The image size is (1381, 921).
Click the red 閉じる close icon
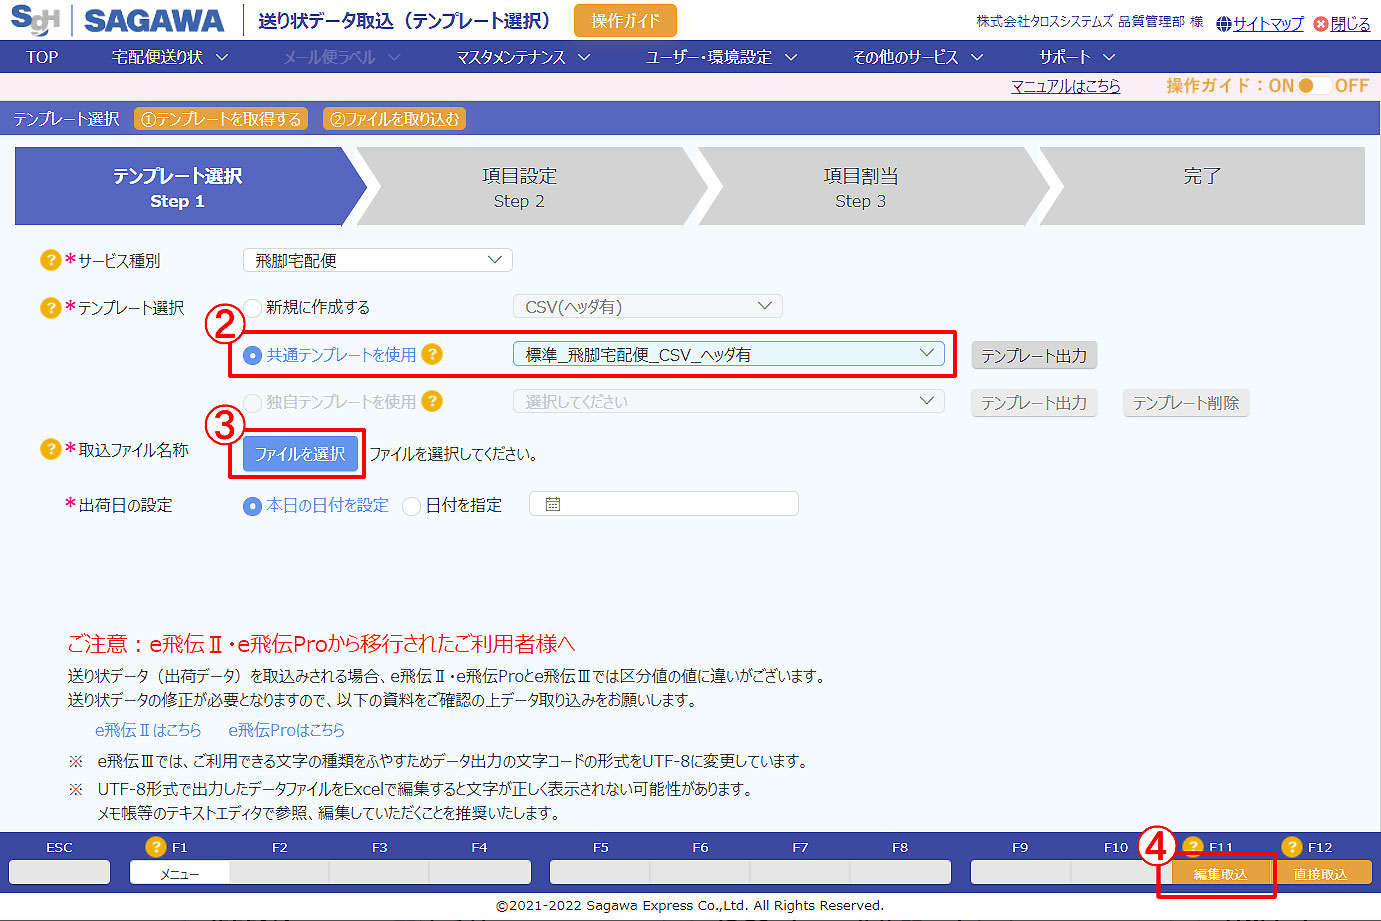(1321, 24)
